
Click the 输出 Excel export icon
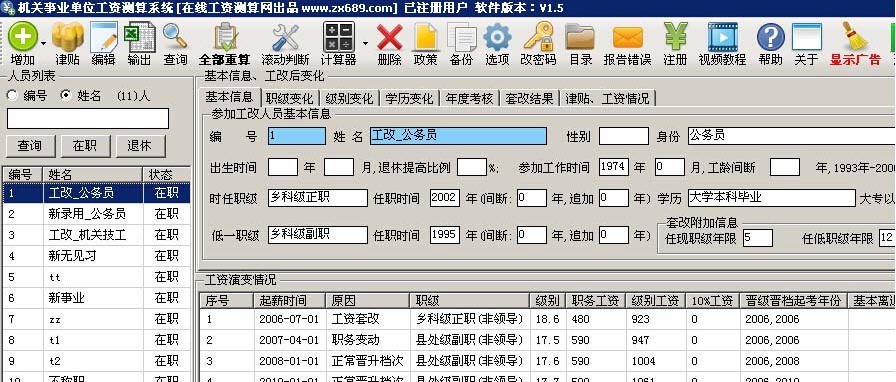(x=139, y=37)
